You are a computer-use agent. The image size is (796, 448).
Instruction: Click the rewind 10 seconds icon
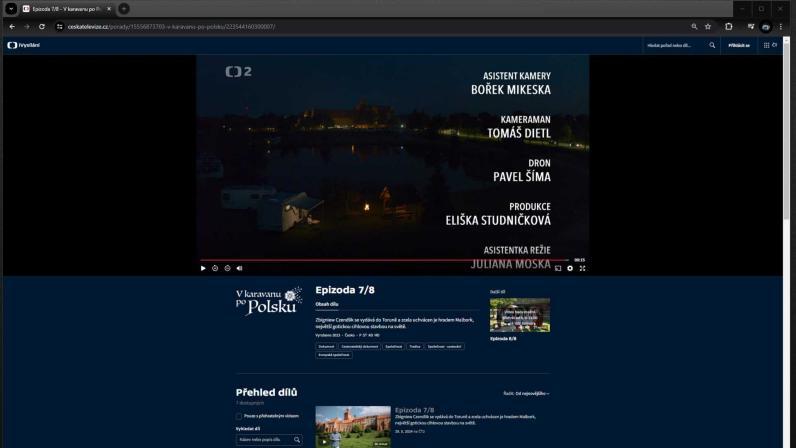point(215,268)
